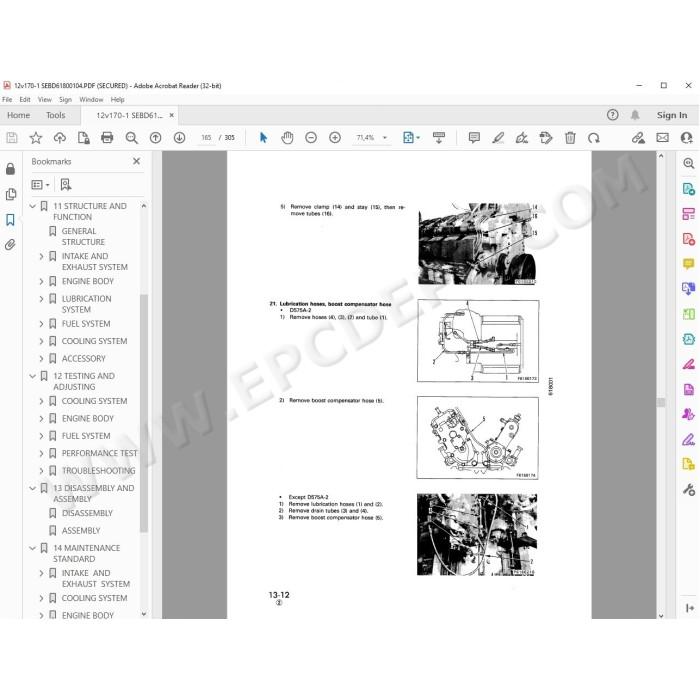
Task: Select the highlight text pen tool
Action: [498, 138]
